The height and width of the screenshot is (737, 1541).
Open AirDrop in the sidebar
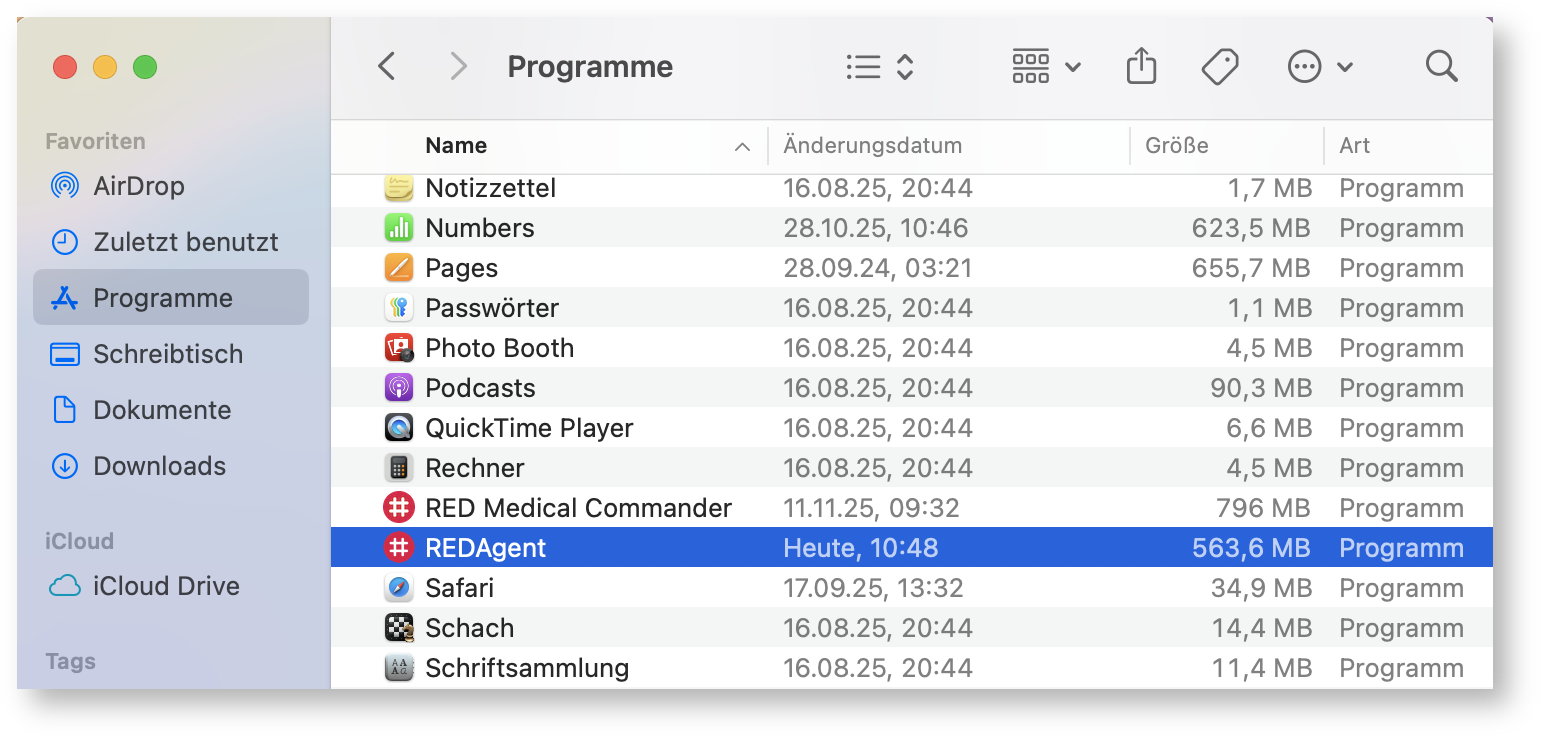pyautogui.click(x=138, y=186)
